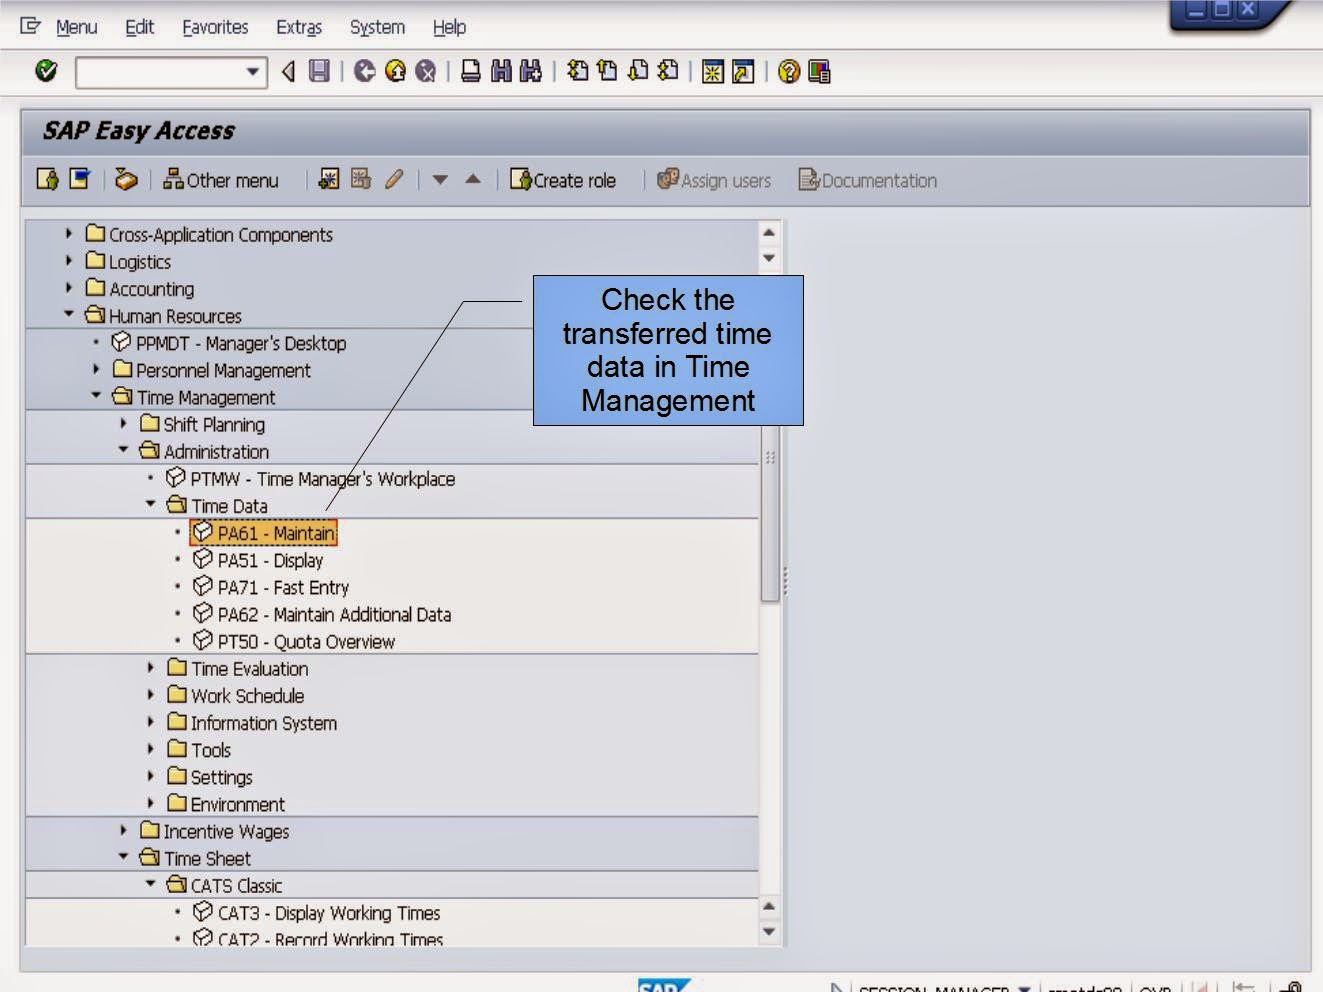Click the Help question mark icon
This screenshot has width=1323, height=992.
(787, 71)
